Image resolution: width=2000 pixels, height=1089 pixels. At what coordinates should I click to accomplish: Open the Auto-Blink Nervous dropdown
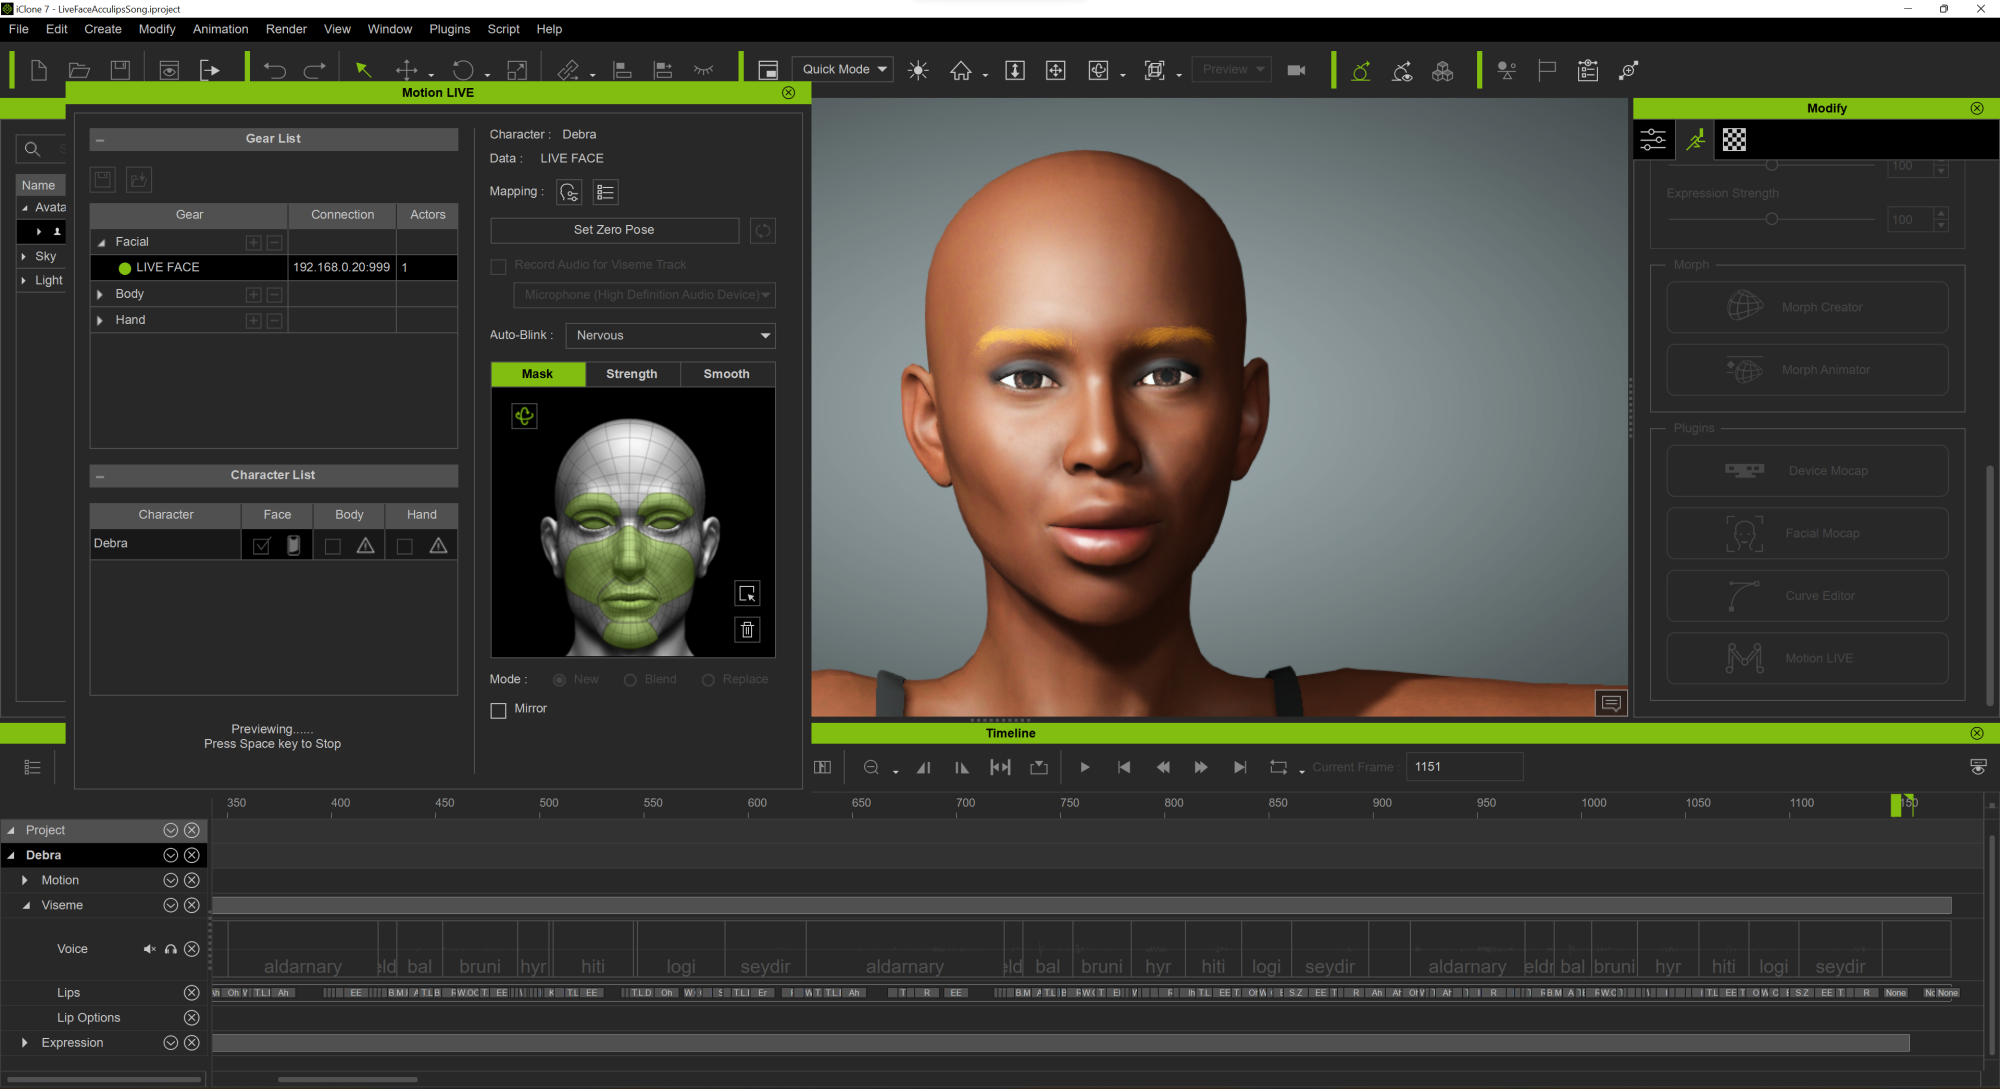coord(671,336)
